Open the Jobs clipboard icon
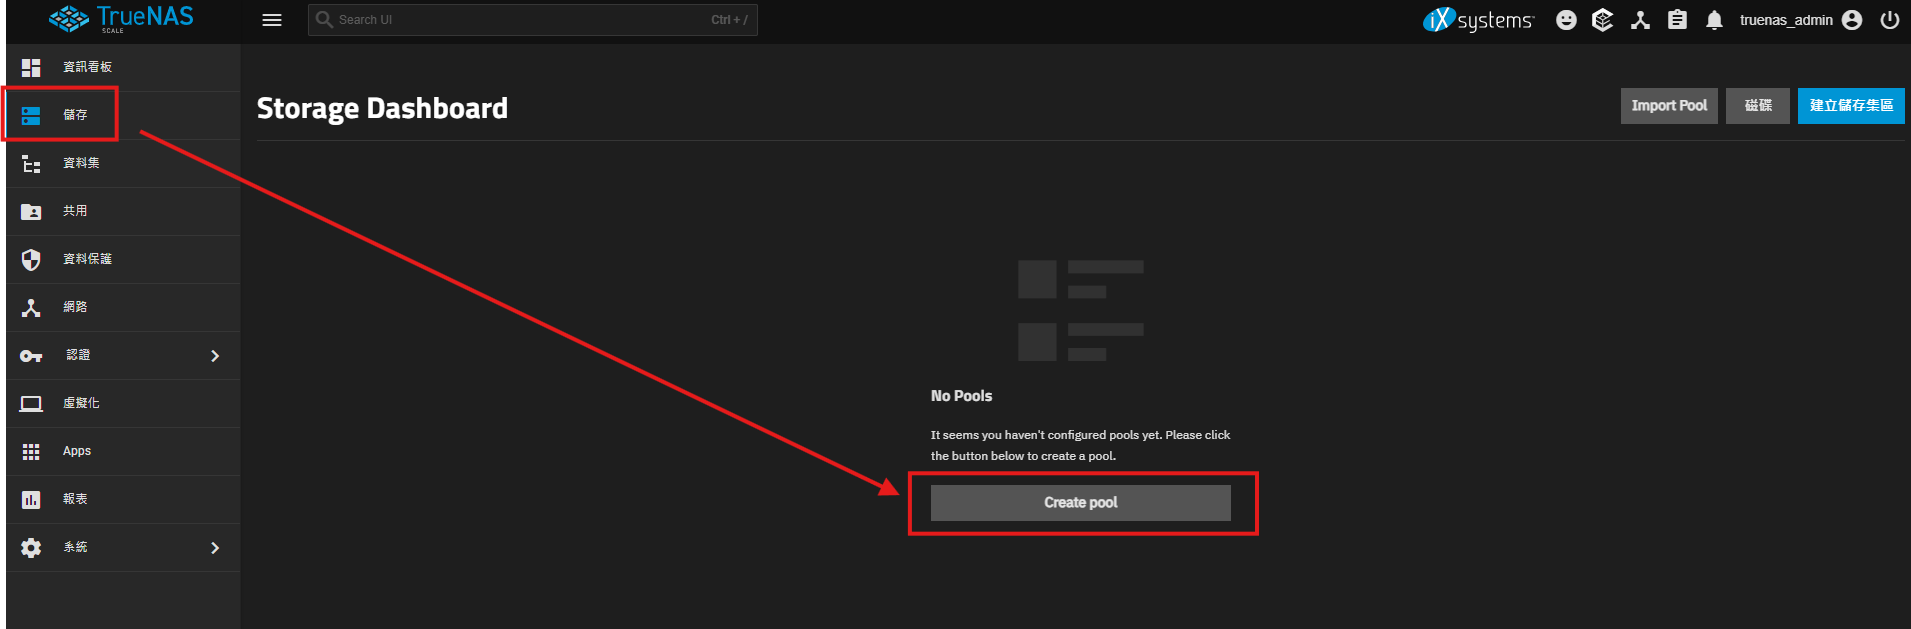Viewport: 1911px width, 629px height. (x=1677, y=20)
